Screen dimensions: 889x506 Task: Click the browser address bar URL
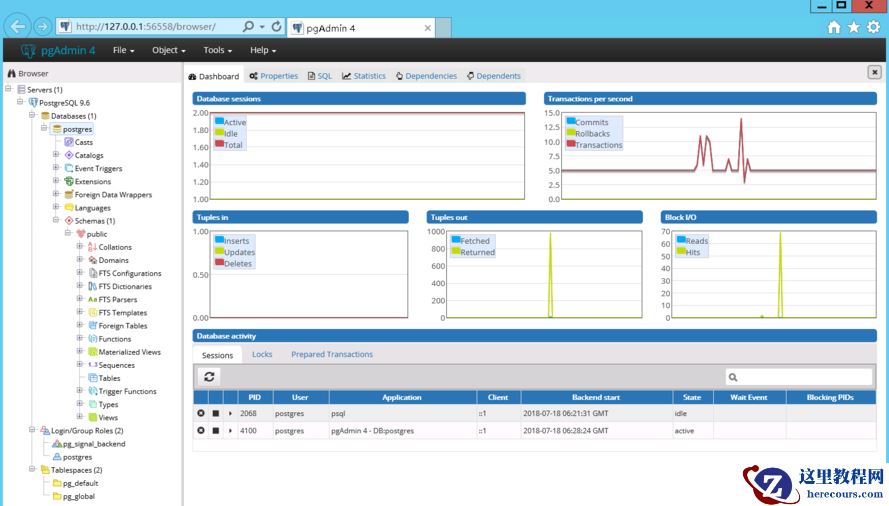pyautogui.click(x=146, y=27)
